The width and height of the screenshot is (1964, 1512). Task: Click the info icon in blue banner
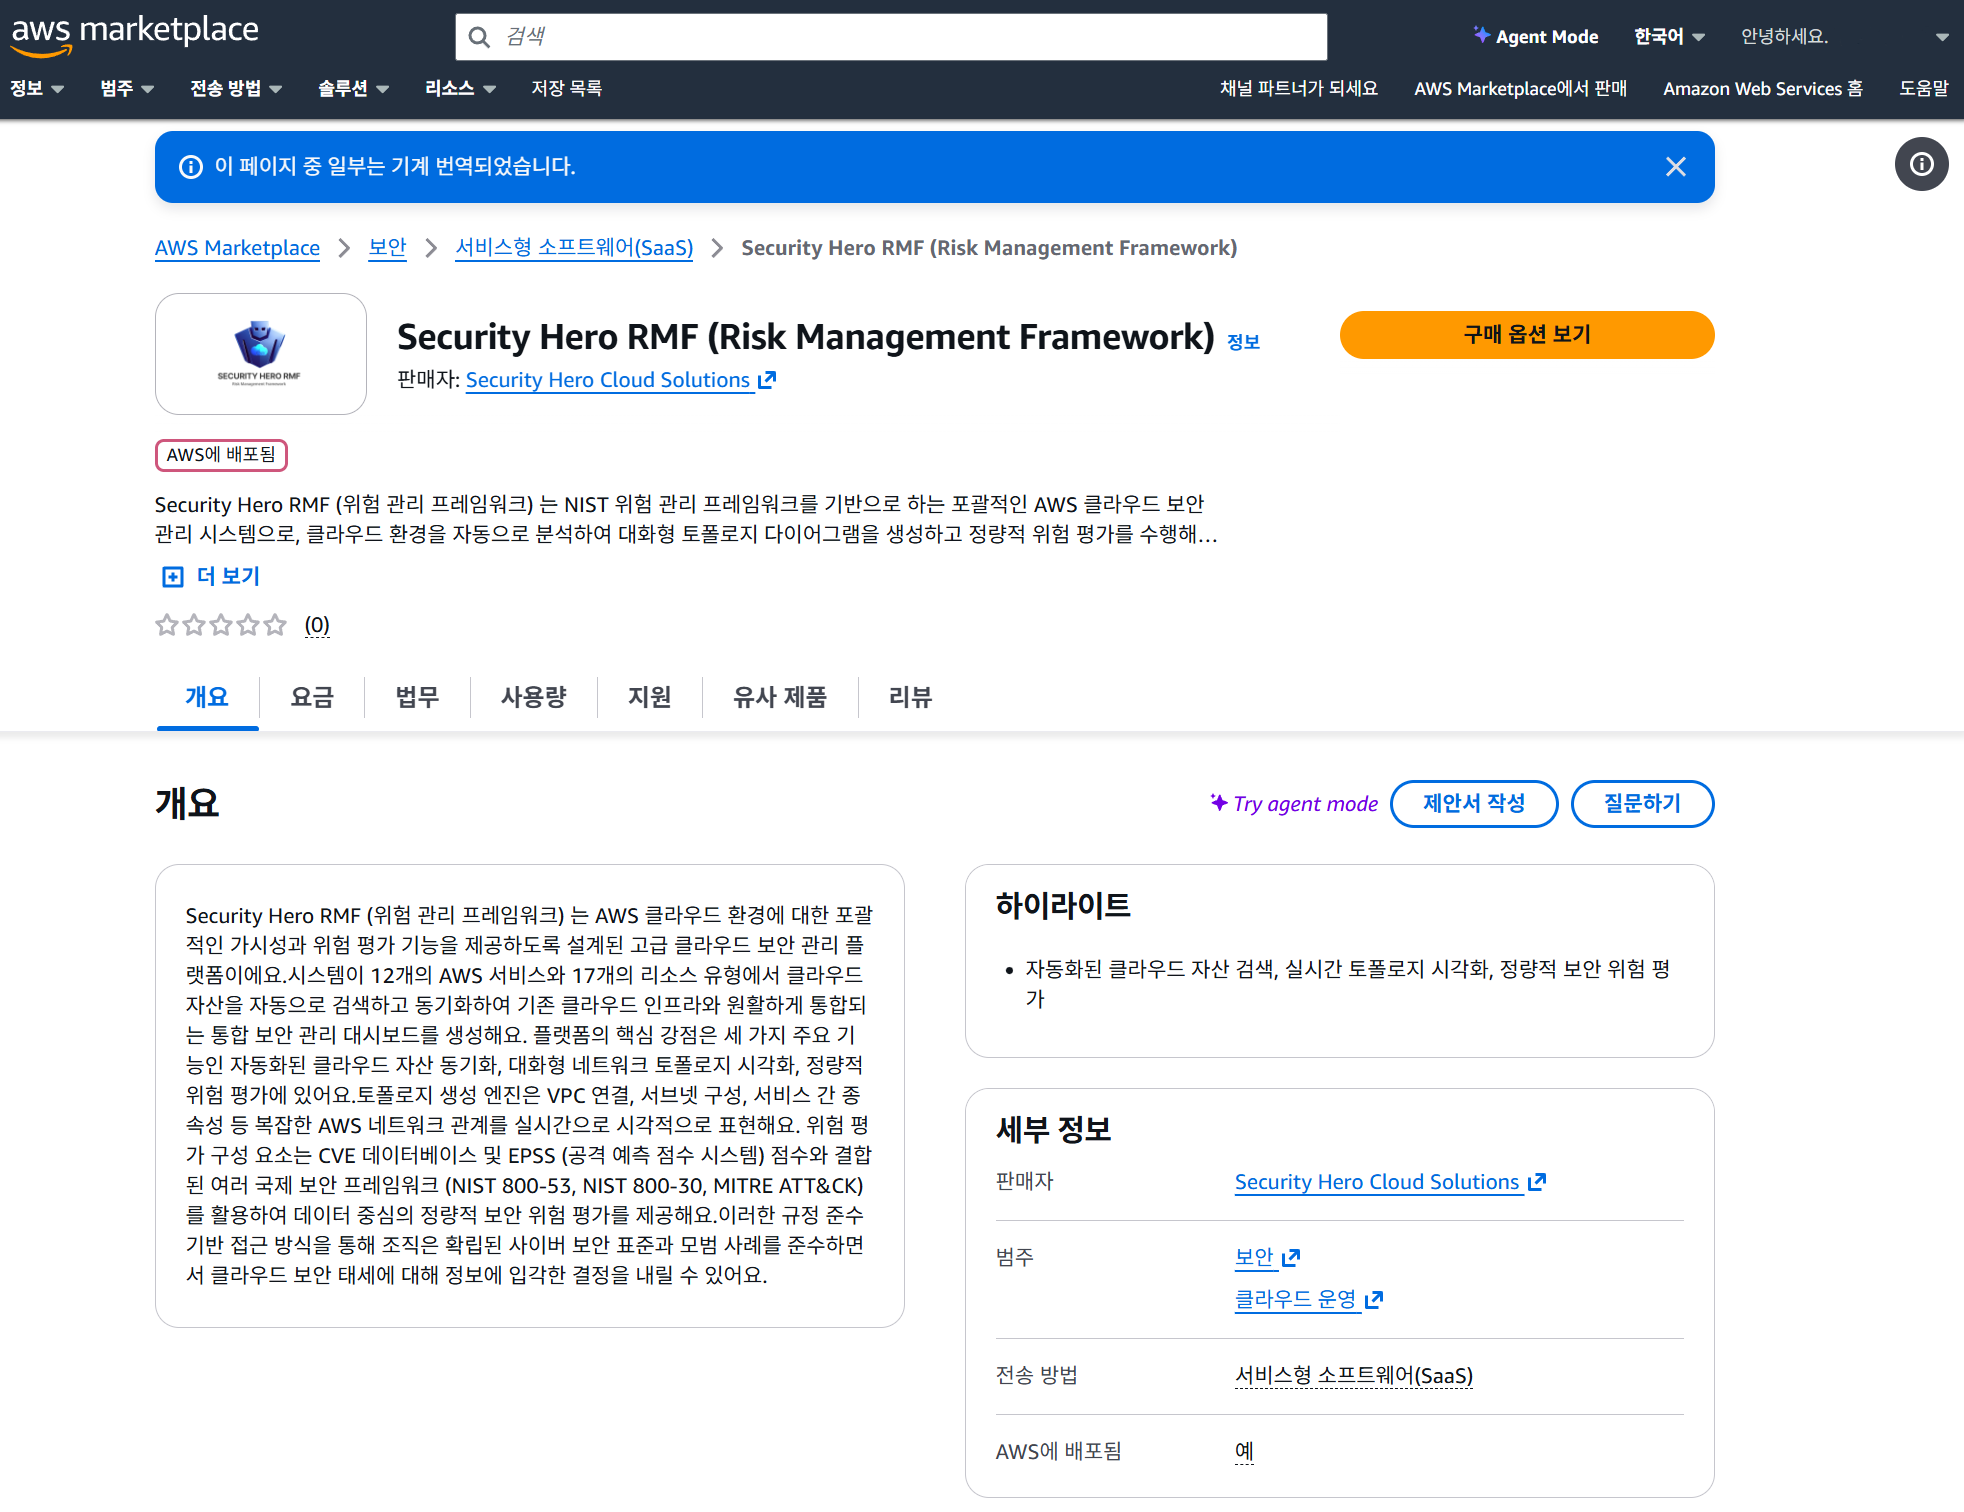[x=191, y=167]
